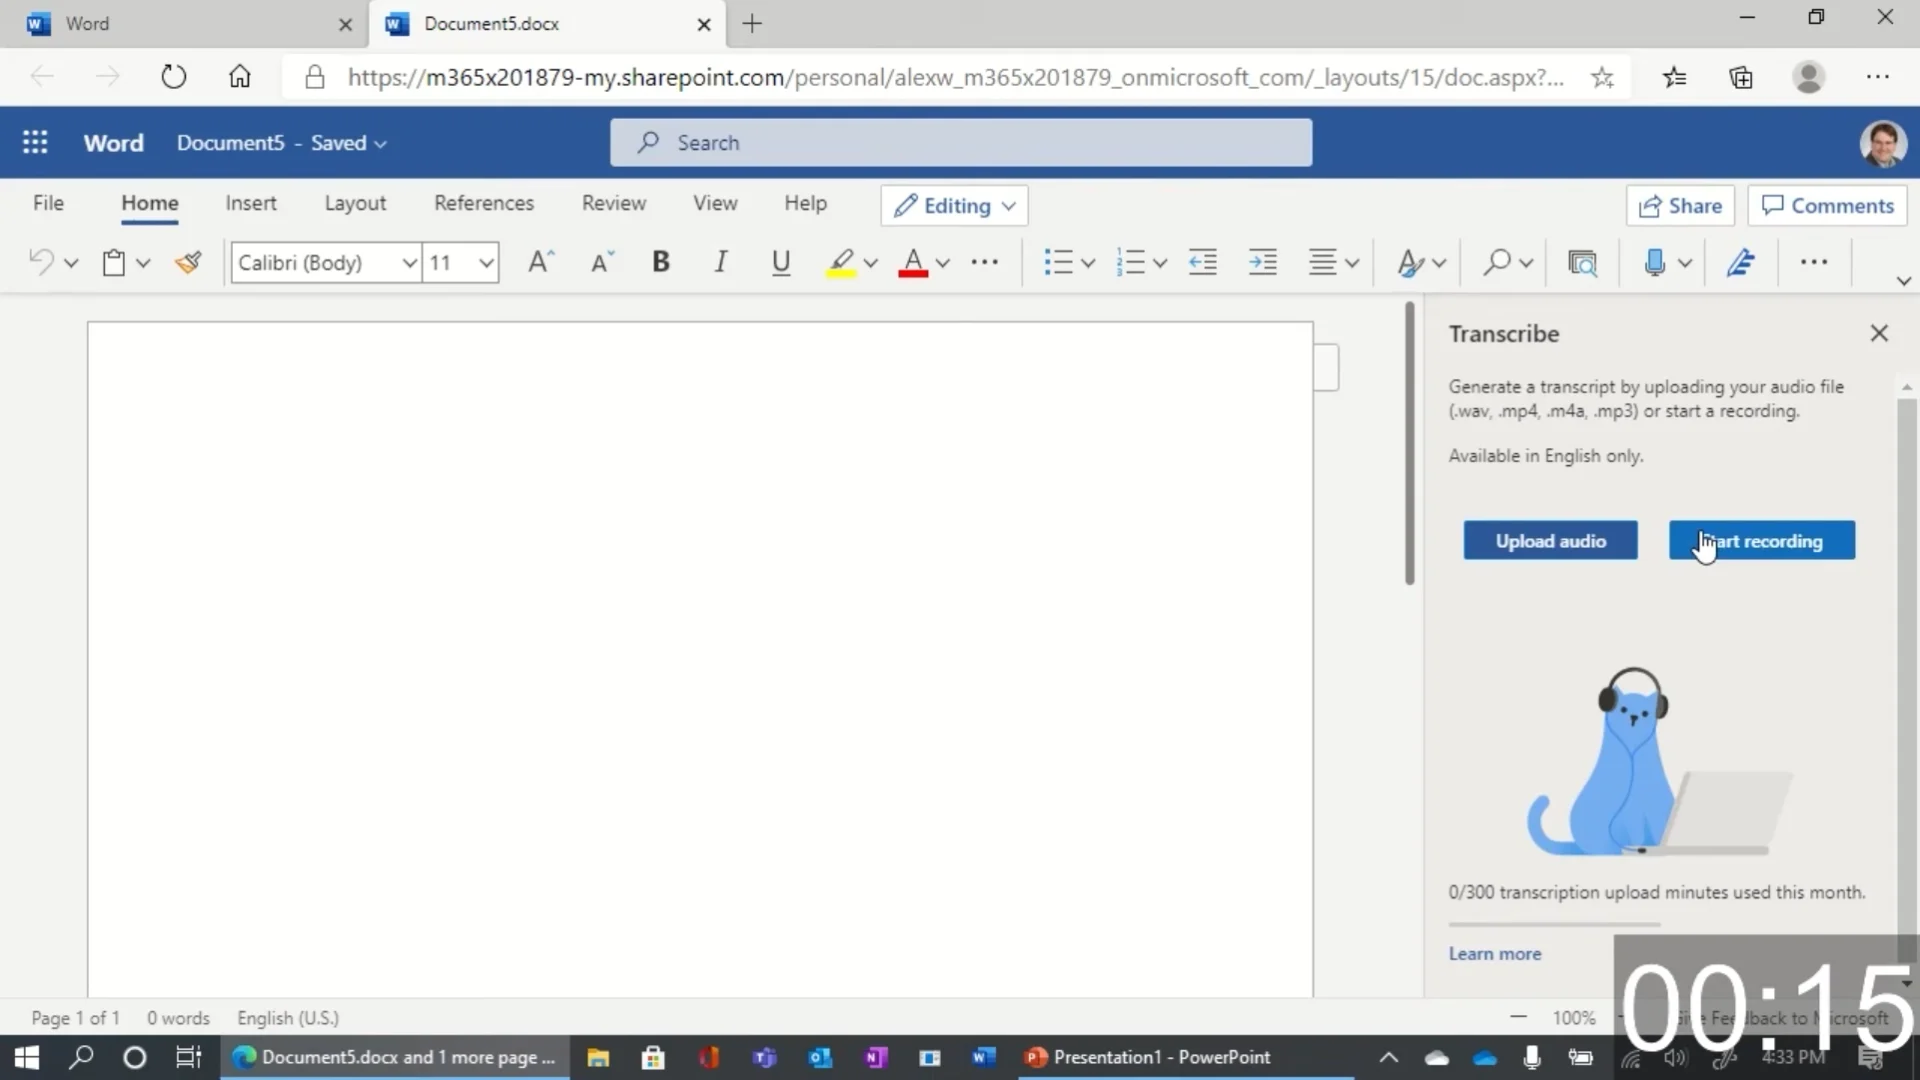Viewport: 1920px width, 1080px height.
Task: Switch to the Layout tab
Action: click(x=355, y=203)
